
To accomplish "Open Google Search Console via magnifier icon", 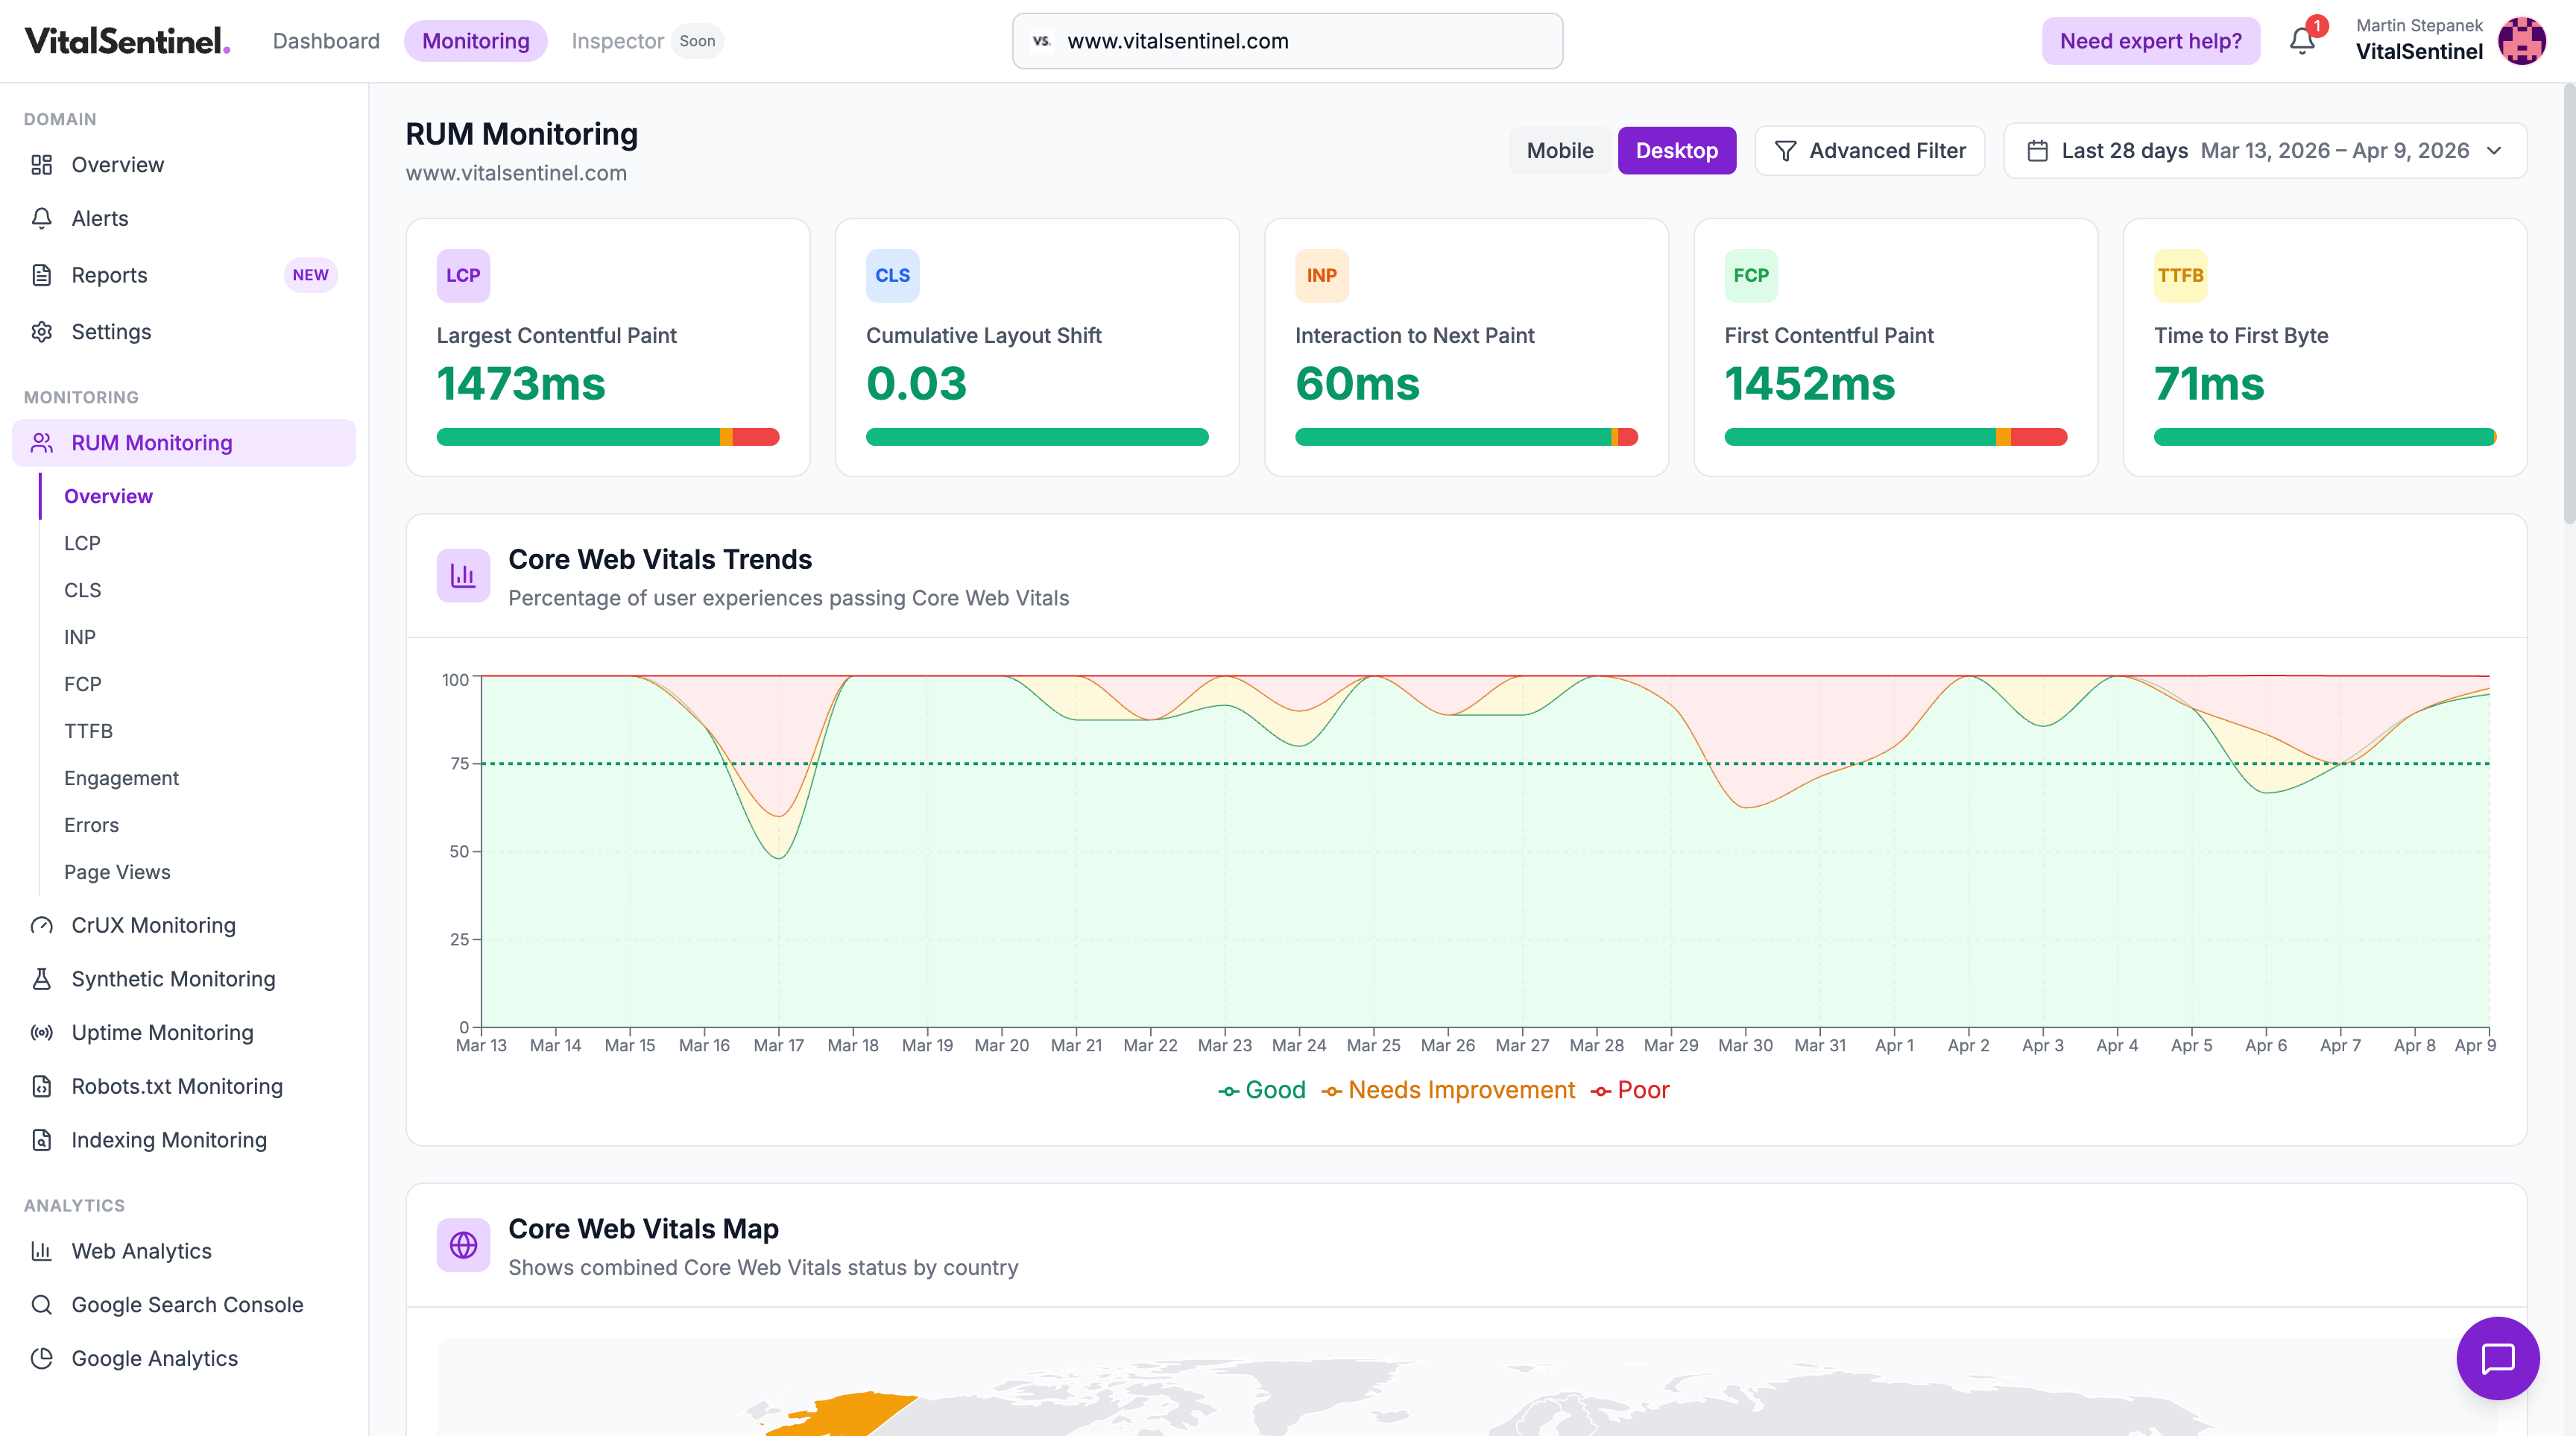I will coord(41,1305).
